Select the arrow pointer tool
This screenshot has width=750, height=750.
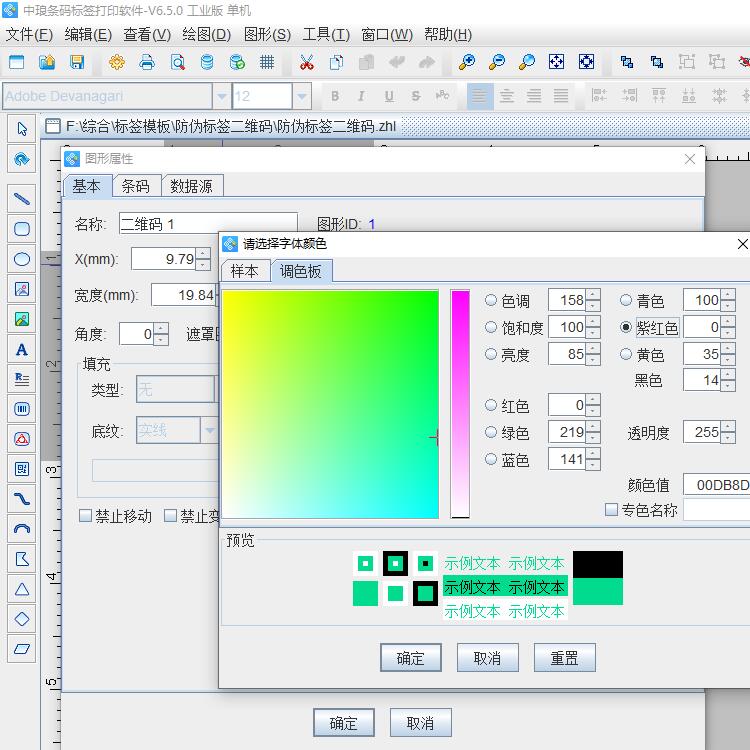tap(22, 129)
